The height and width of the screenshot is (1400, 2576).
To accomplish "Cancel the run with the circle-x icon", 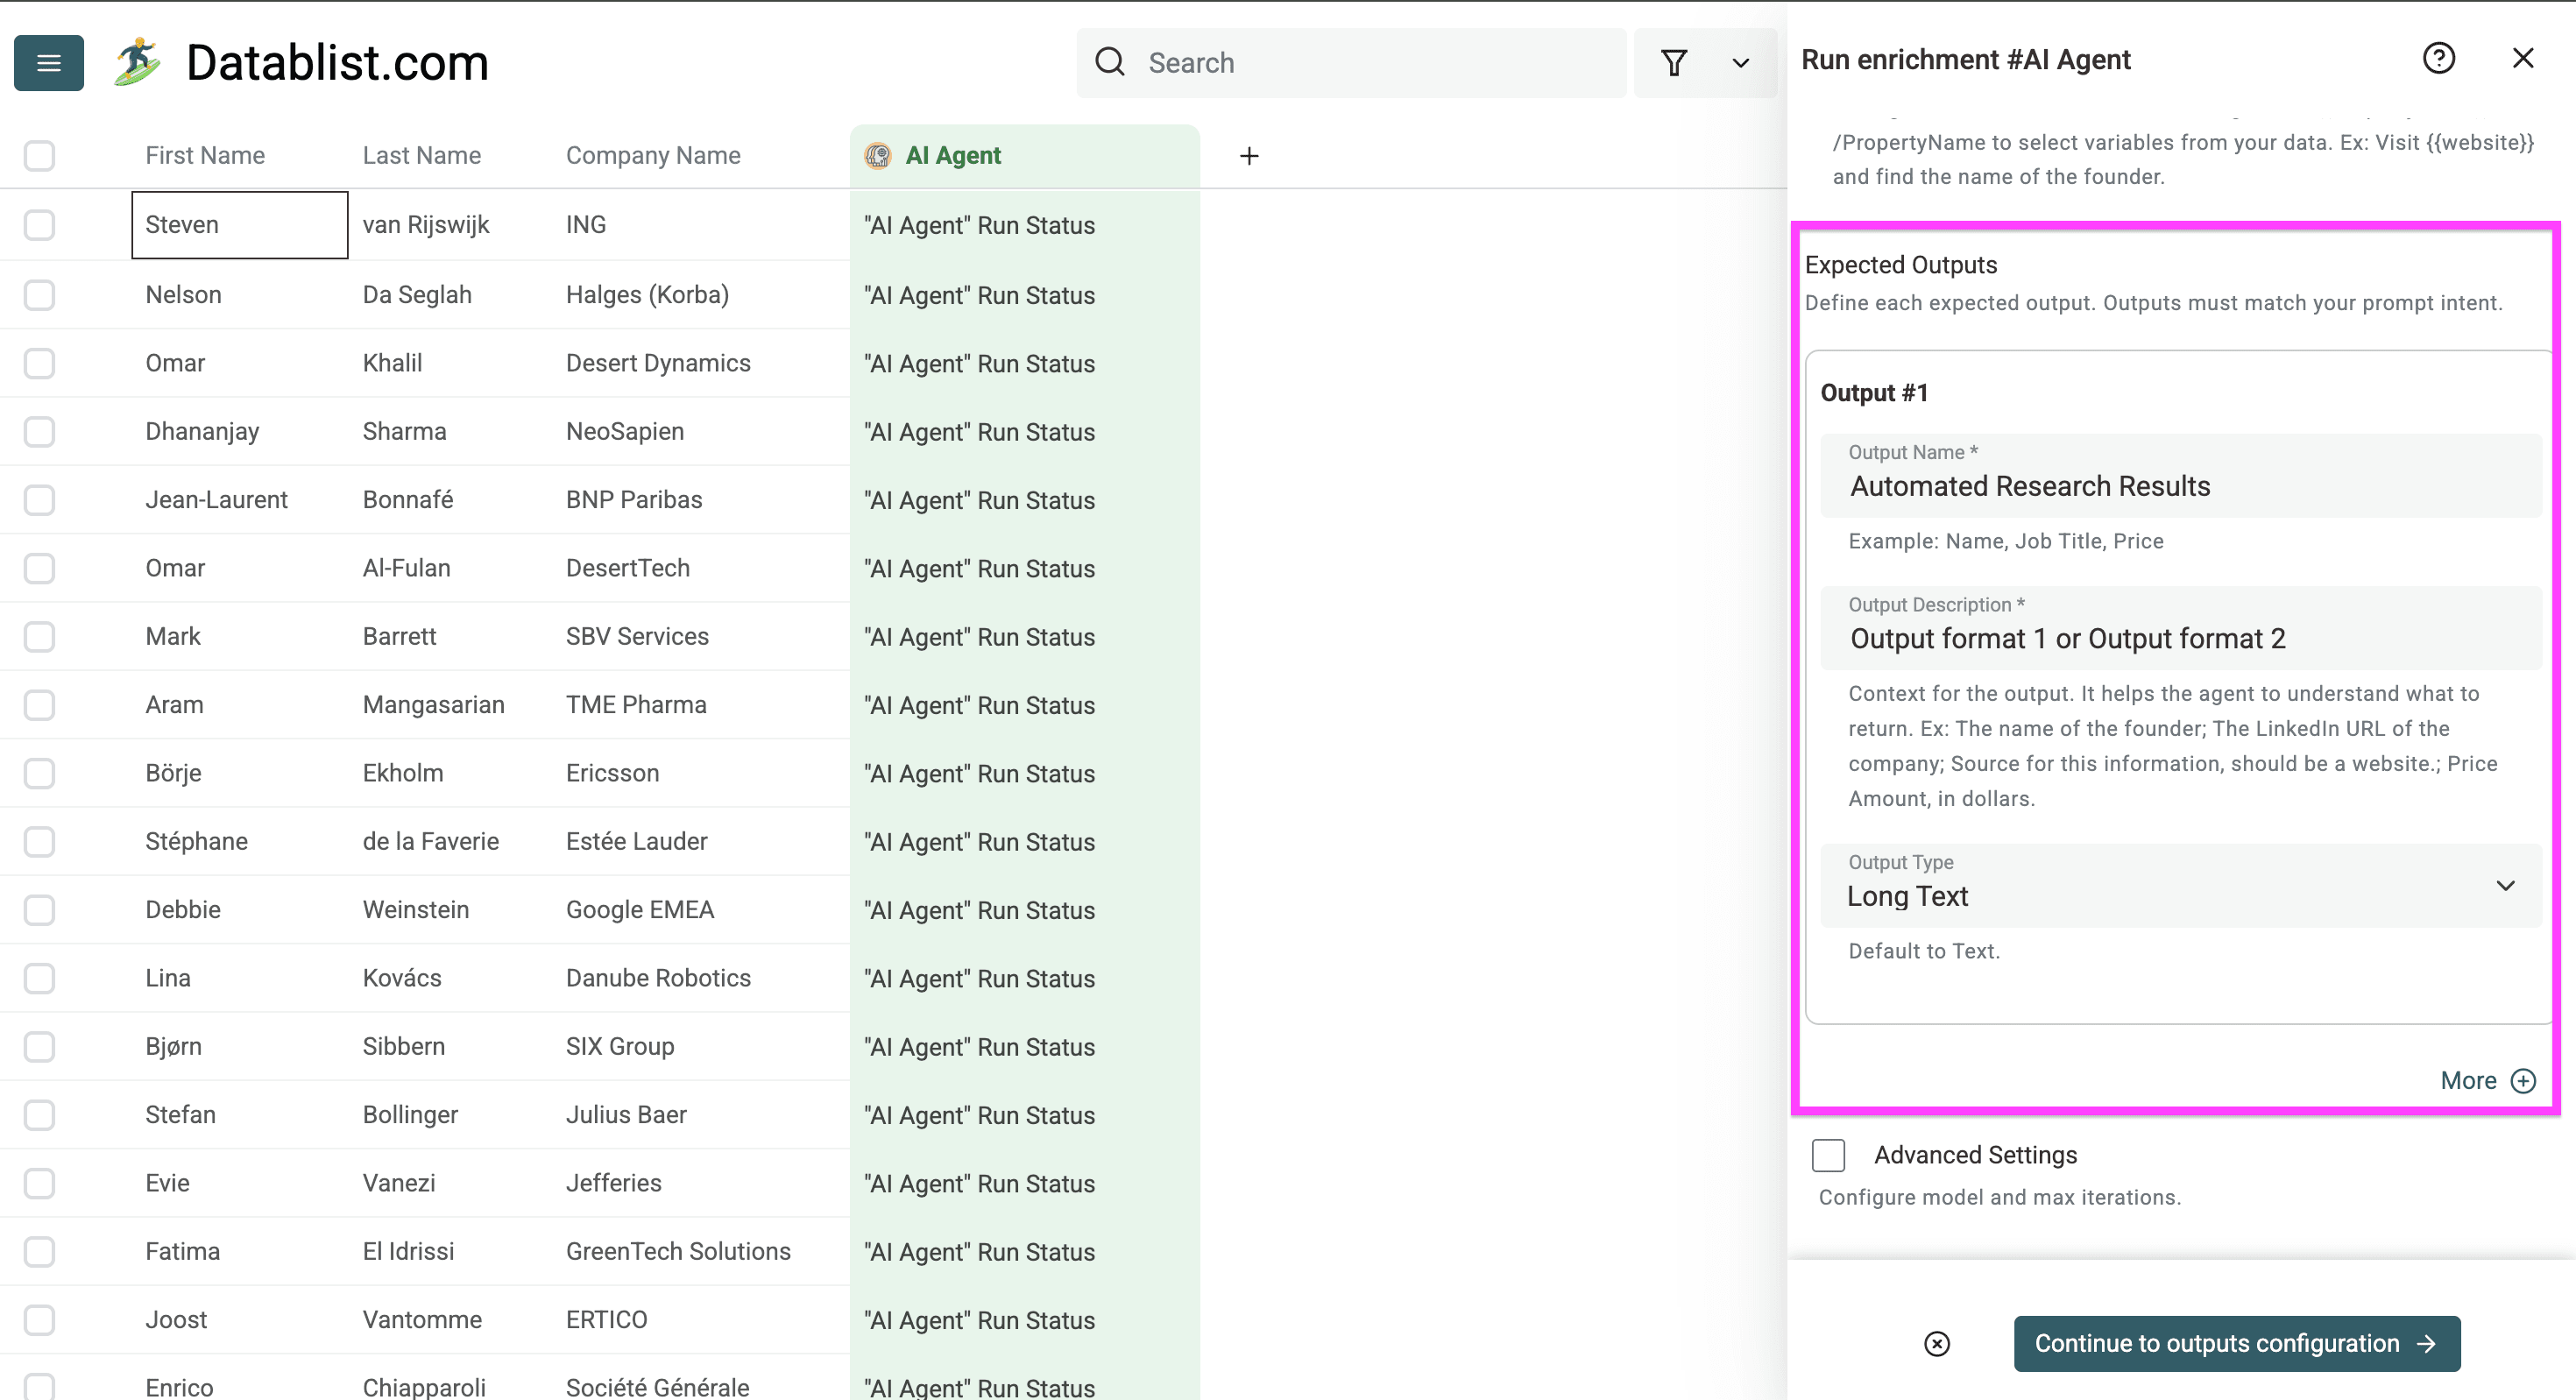I will pyautogui.click(x=1938, y=1344).
